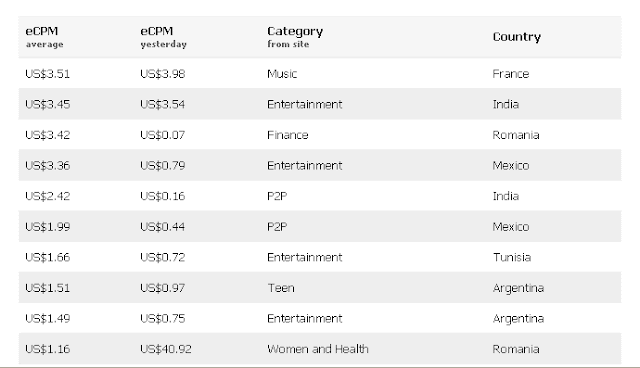
Task: Click the US$2.42 average eCPM value
Action: [48, 196]
